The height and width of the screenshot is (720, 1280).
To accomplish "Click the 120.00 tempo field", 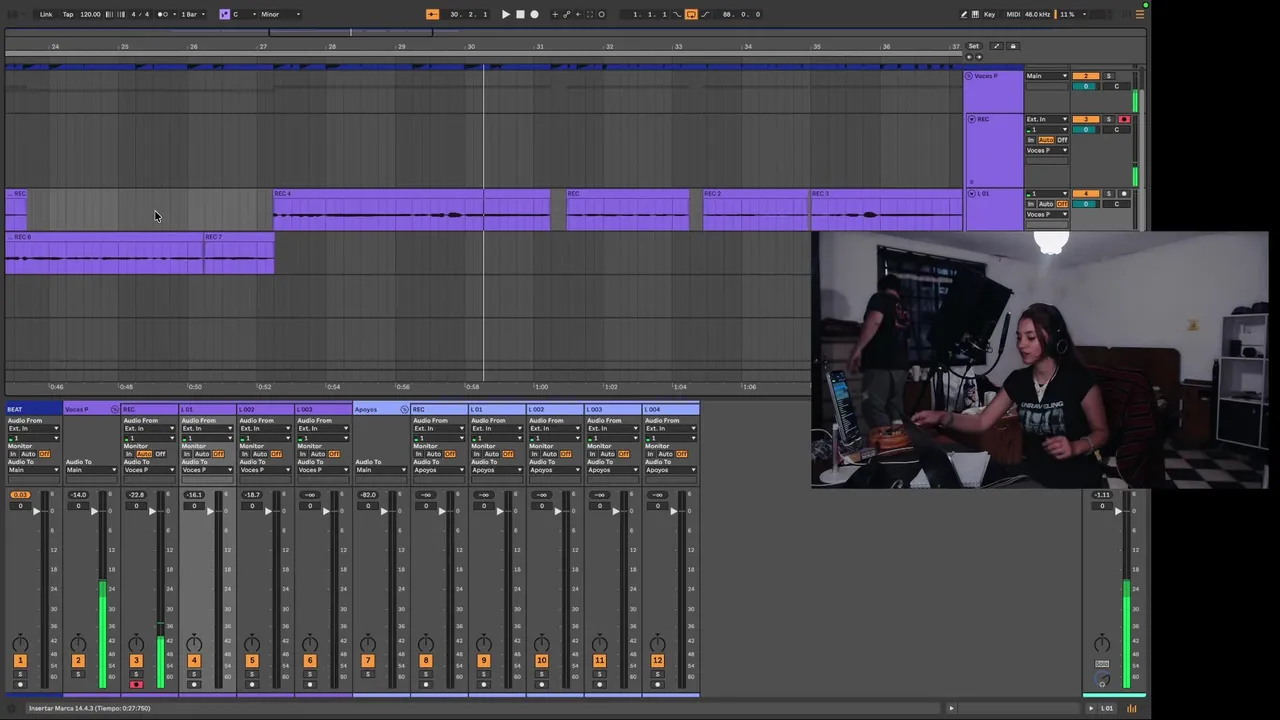I will pos(90,14).
